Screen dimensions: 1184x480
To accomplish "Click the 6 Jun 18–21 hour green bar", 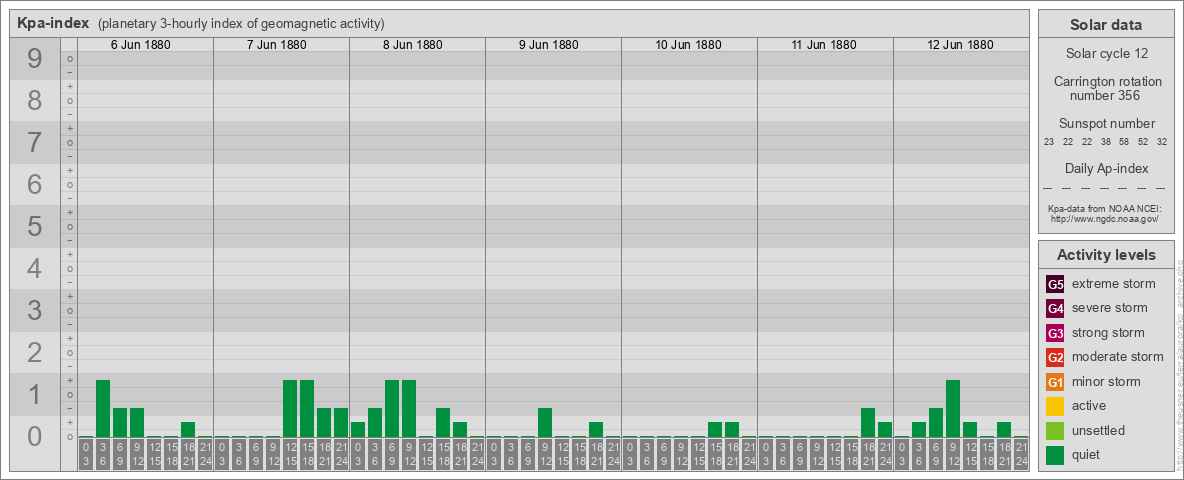I will point(188,429).
